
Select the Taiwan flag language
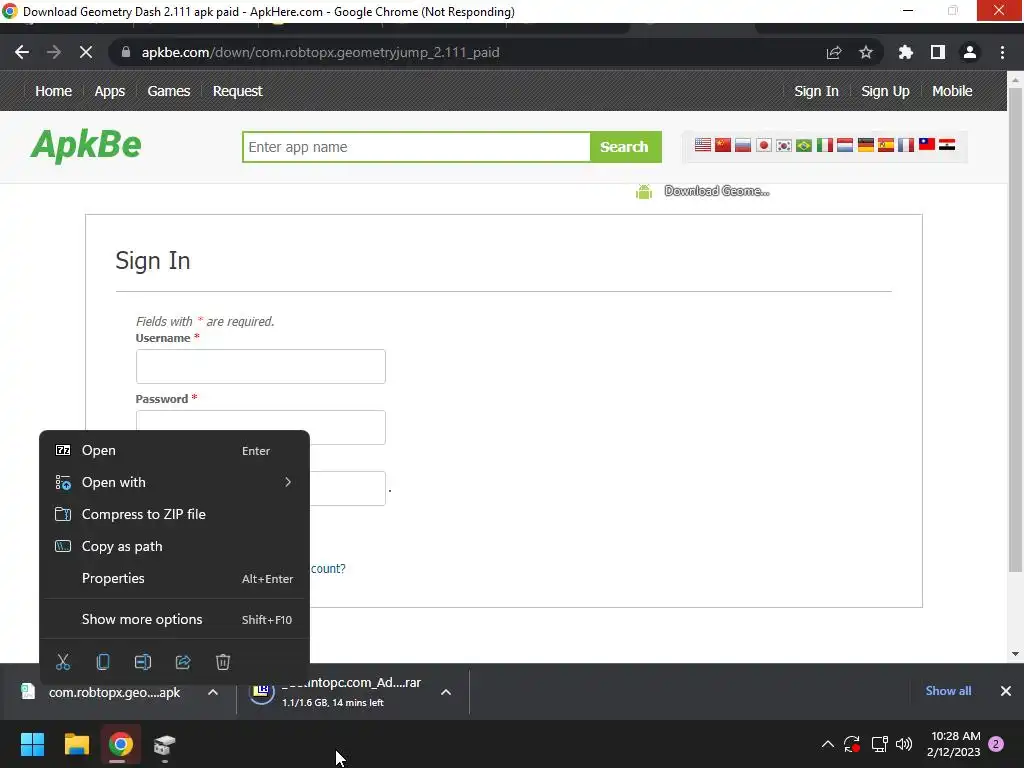click(927, 145)
